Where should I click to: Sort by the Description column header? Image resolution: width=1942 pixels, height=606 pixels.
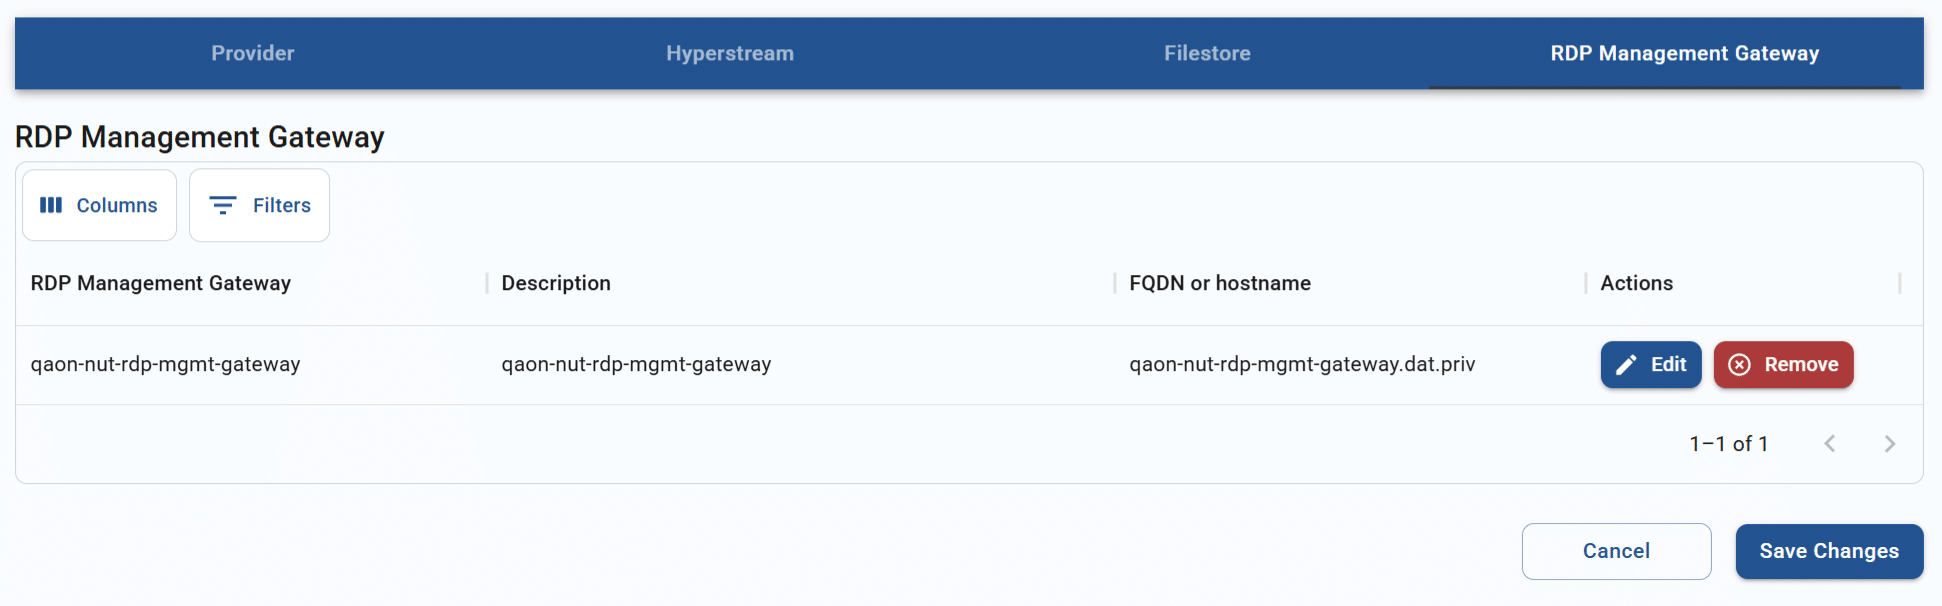pos(556,283)
